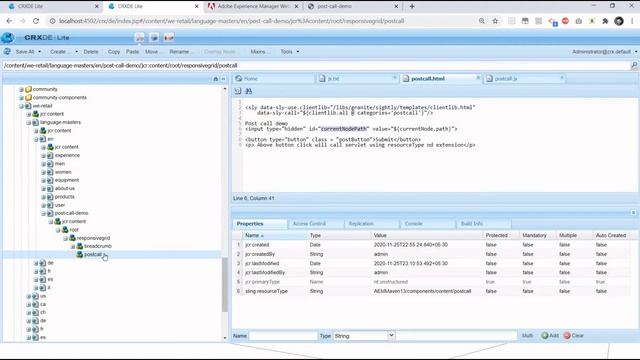
Task: Open the Home editor tab
Action: (x=274, y=78)
